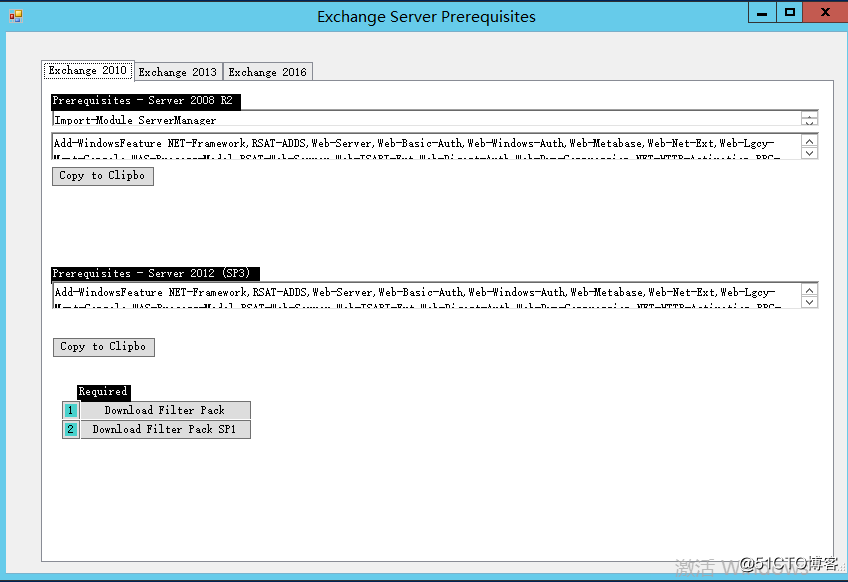The width and height of the screenshot is (848, 582).
Task: Click the down arrow of the Server 2012 command box
Action: 810,302
